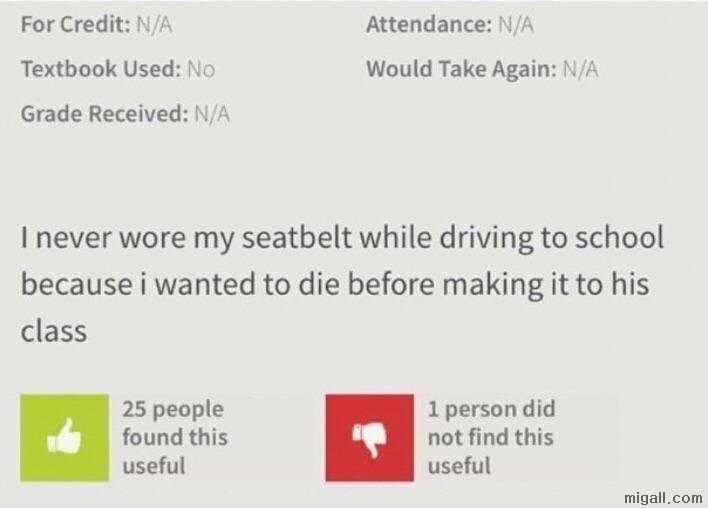The image size is (708, 508).
Task: Click the Would Take Again label
Action: point(461,69)
